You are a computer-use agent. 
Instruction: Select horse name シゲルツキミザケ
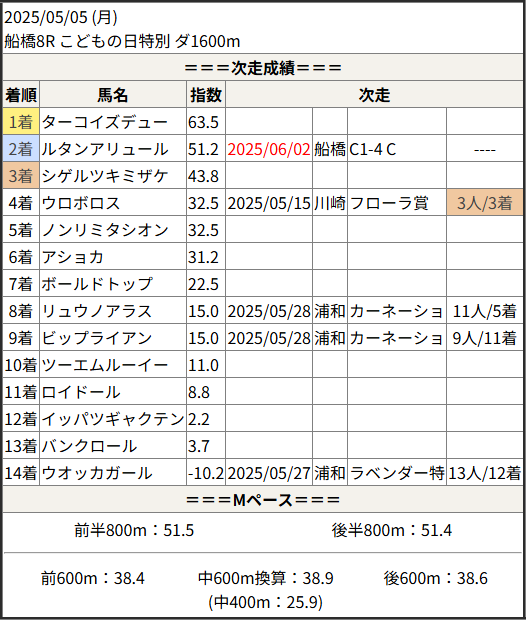pyautogui.click(x=105, y=176)
